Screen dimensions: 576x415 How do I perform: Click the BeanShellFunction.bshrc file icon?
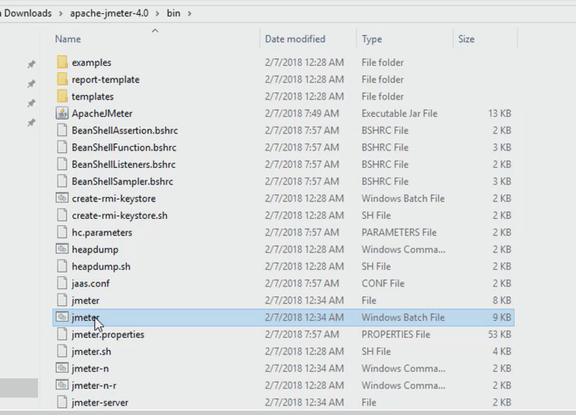(x=62, y=147)
